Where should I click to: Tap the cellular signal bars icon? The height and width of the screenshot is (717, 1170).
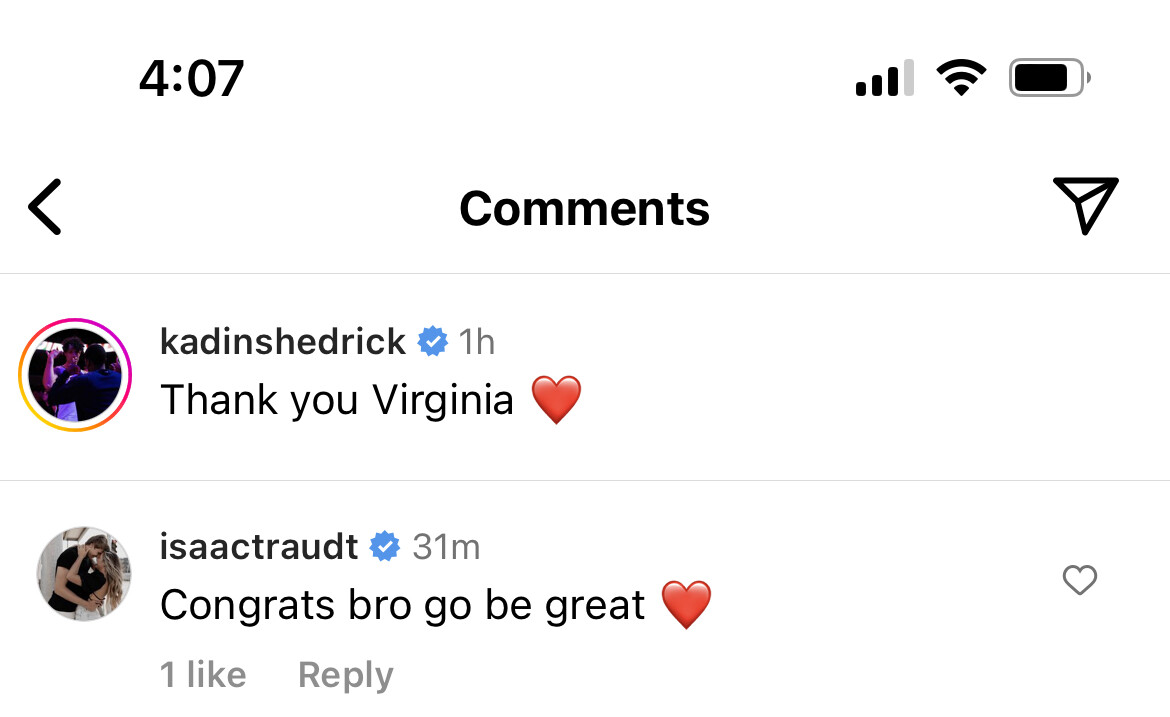point(885,78)
